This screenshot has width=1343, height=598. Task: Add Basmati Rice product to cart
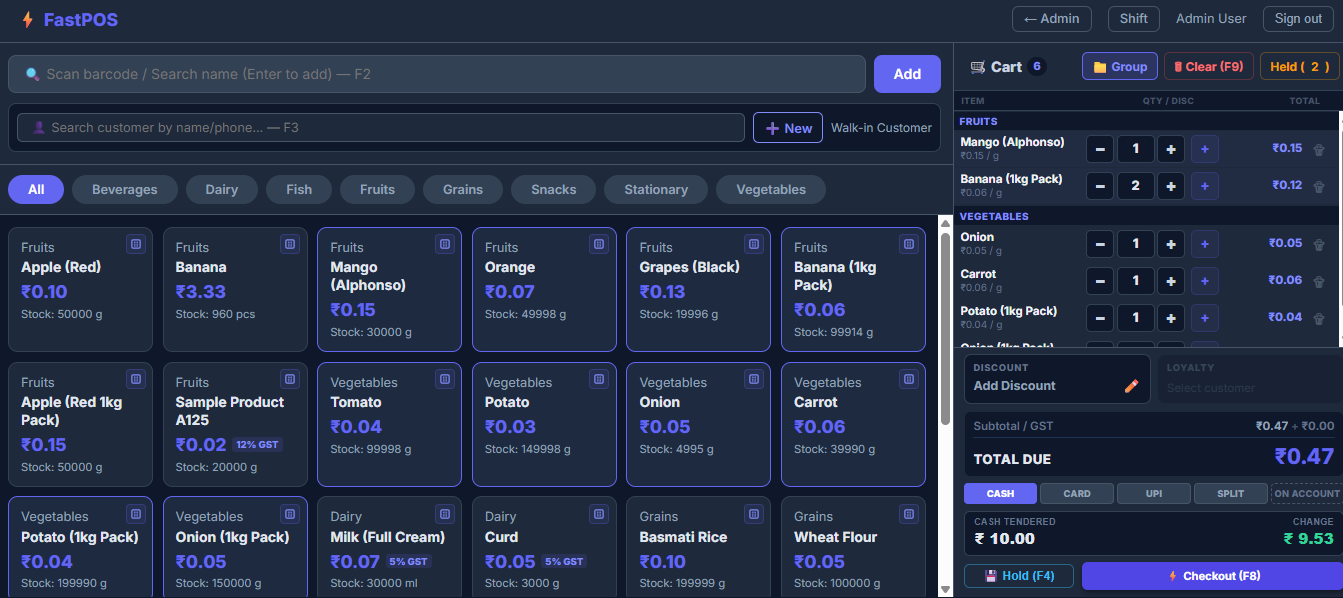pyautogui.click(x=698, y=547)
